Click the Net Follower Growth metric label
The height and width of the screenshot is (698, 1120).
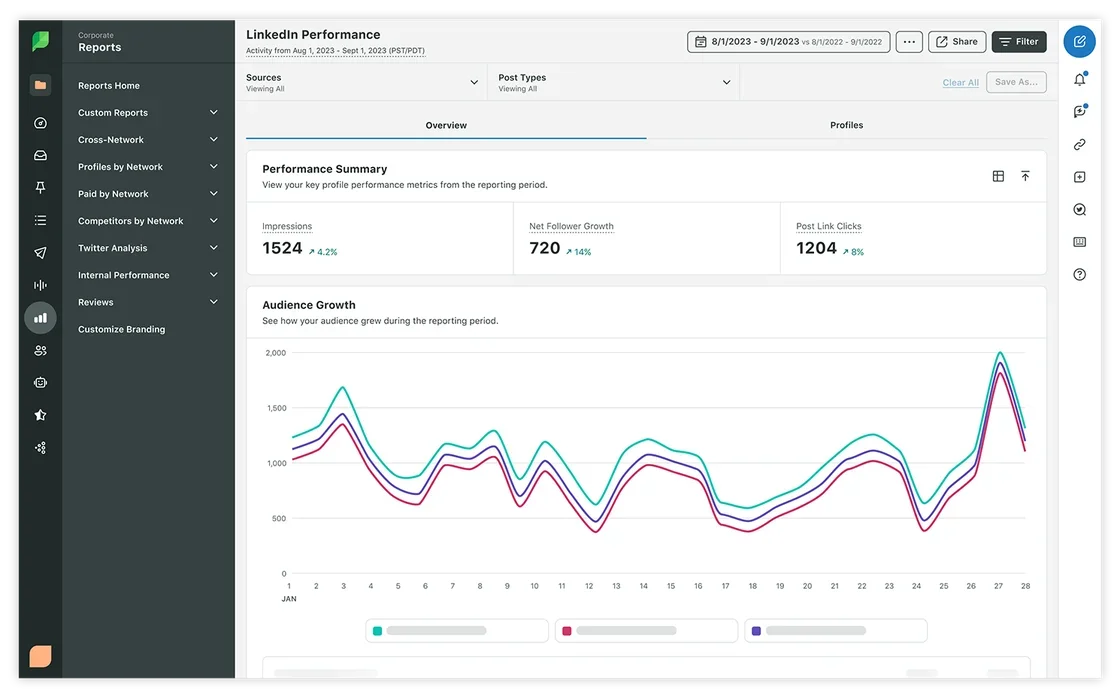[x=571, y=226]
